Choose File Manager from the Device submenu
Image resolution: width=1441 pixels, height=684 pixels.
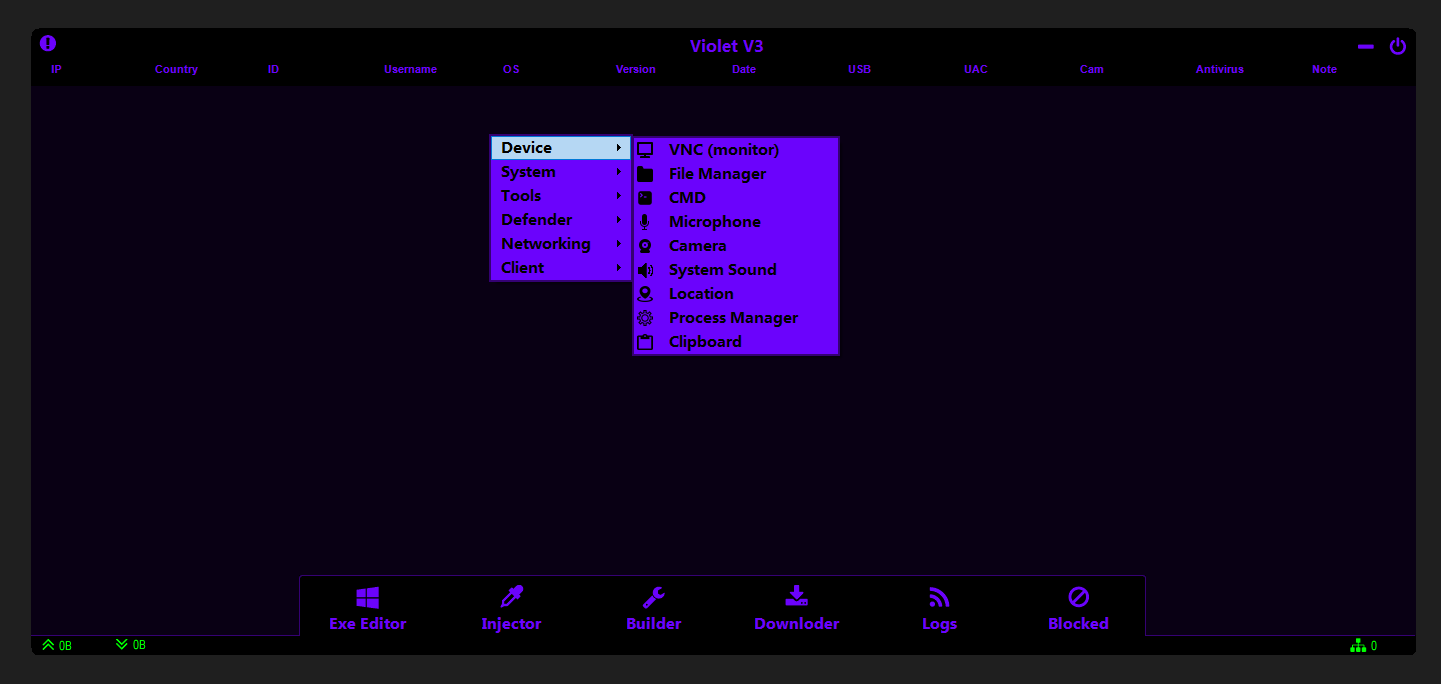pos(717,174)
